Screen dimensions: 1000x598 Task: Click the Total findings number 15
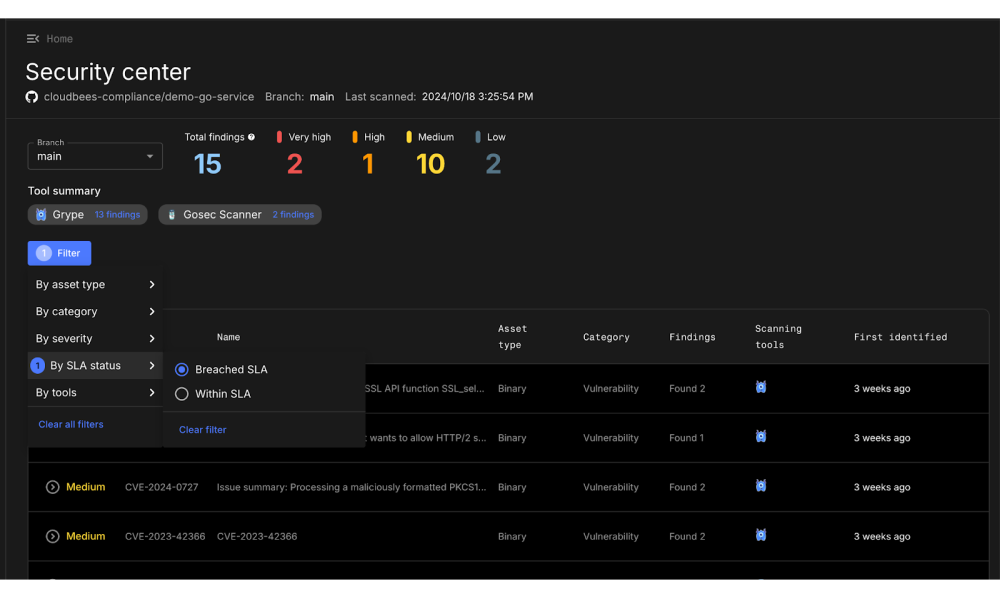(207, 164)
